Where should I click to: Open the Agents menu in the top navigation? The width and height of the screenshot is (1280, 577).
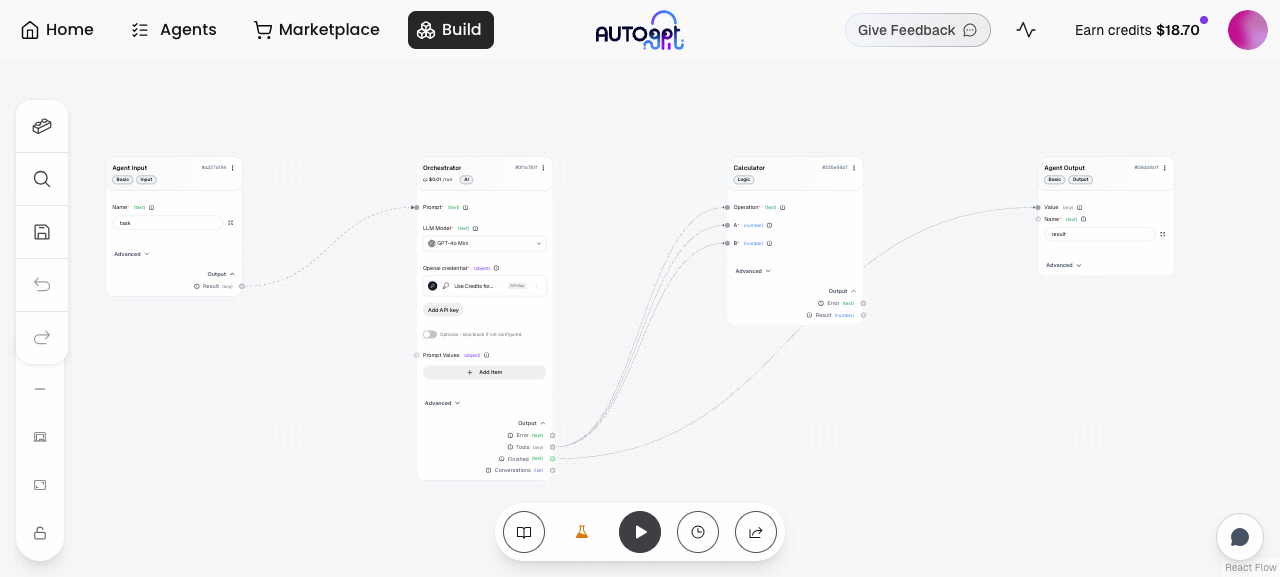coord(173,30)
